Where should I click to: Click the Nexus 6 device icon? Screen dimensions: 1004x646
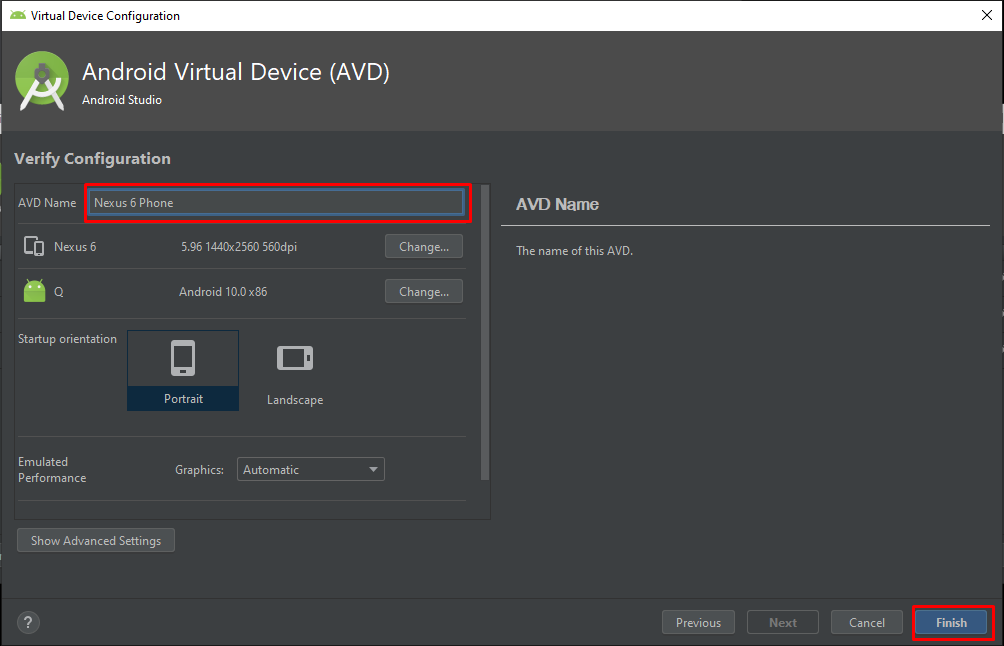(34, 247)
